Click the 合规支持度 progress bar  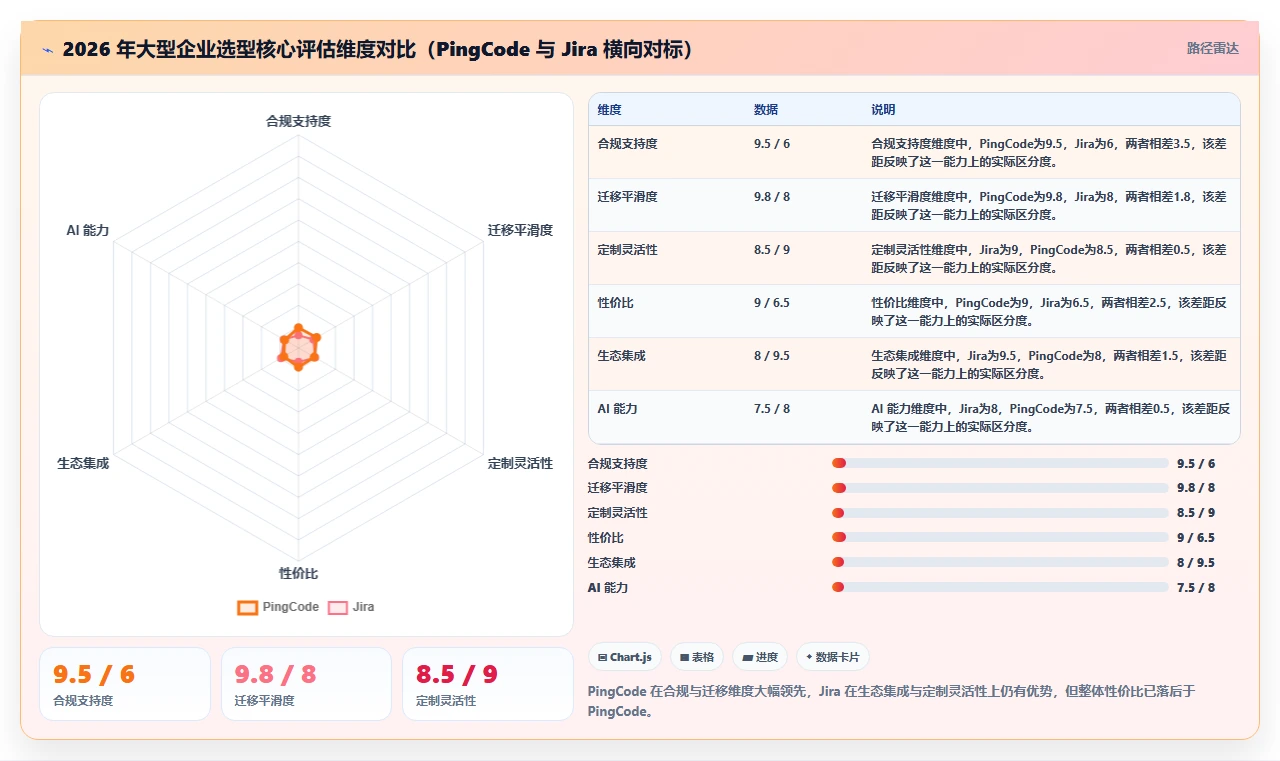tap(1000, 463)
